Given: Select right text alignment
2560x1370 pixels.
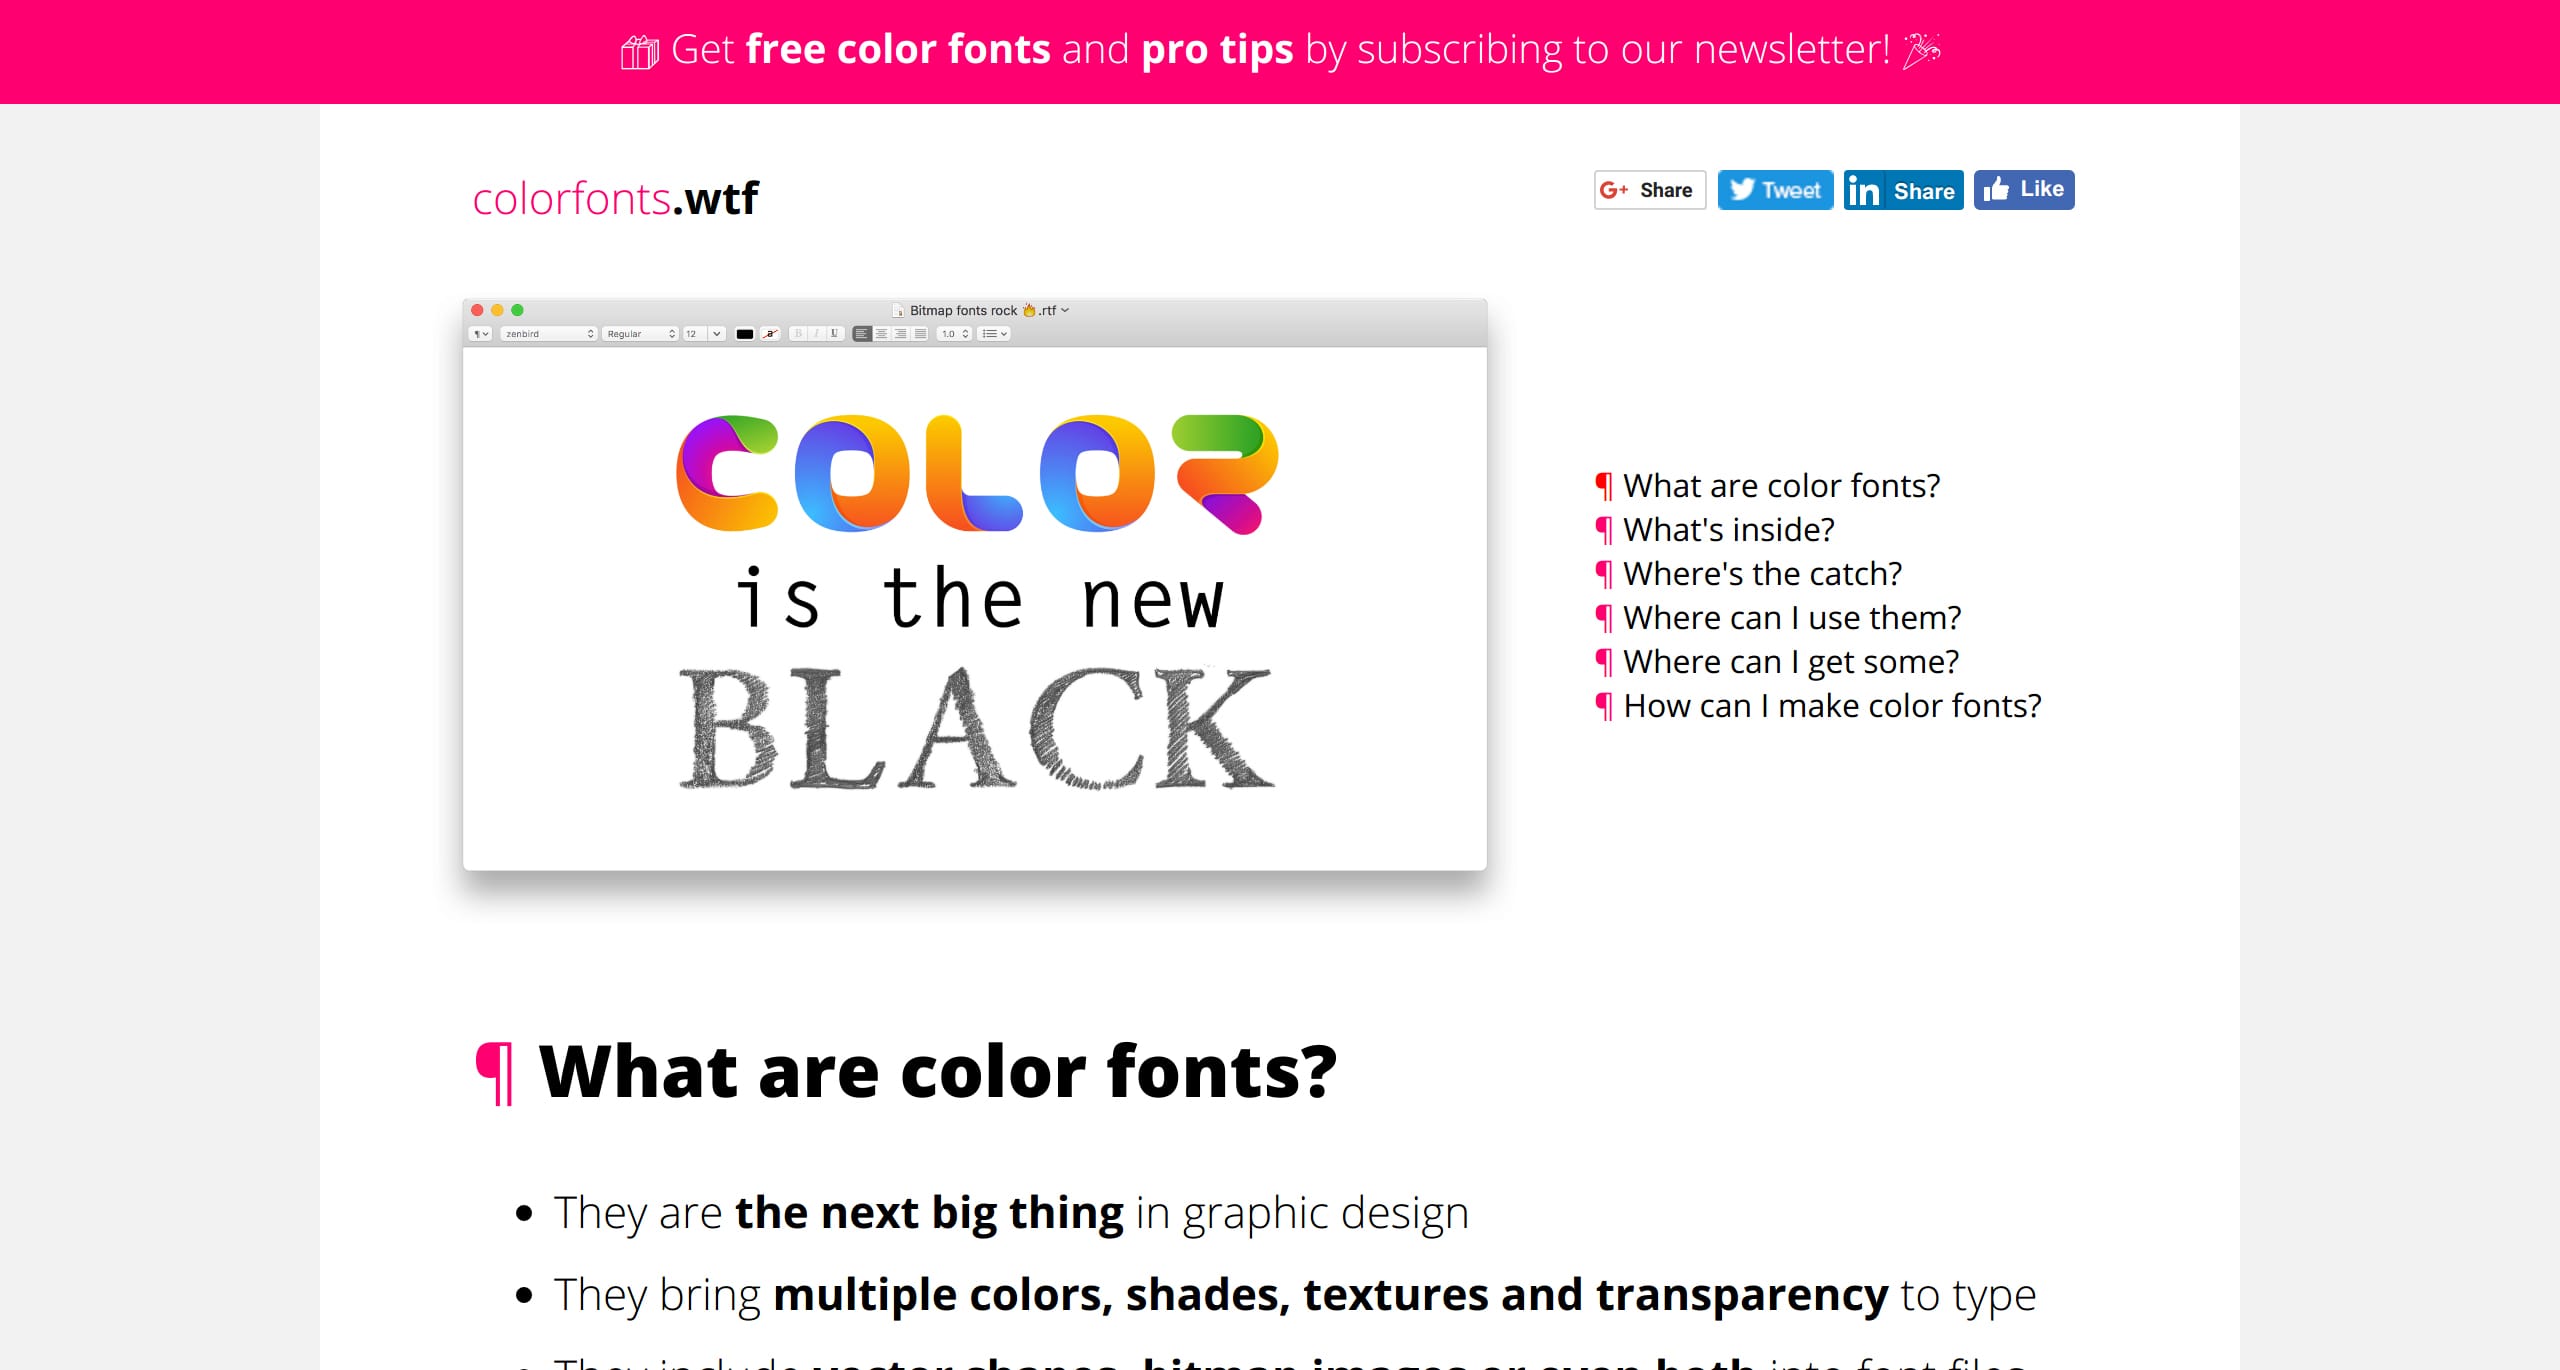Looking at the screenshot, I should (900, 333).
